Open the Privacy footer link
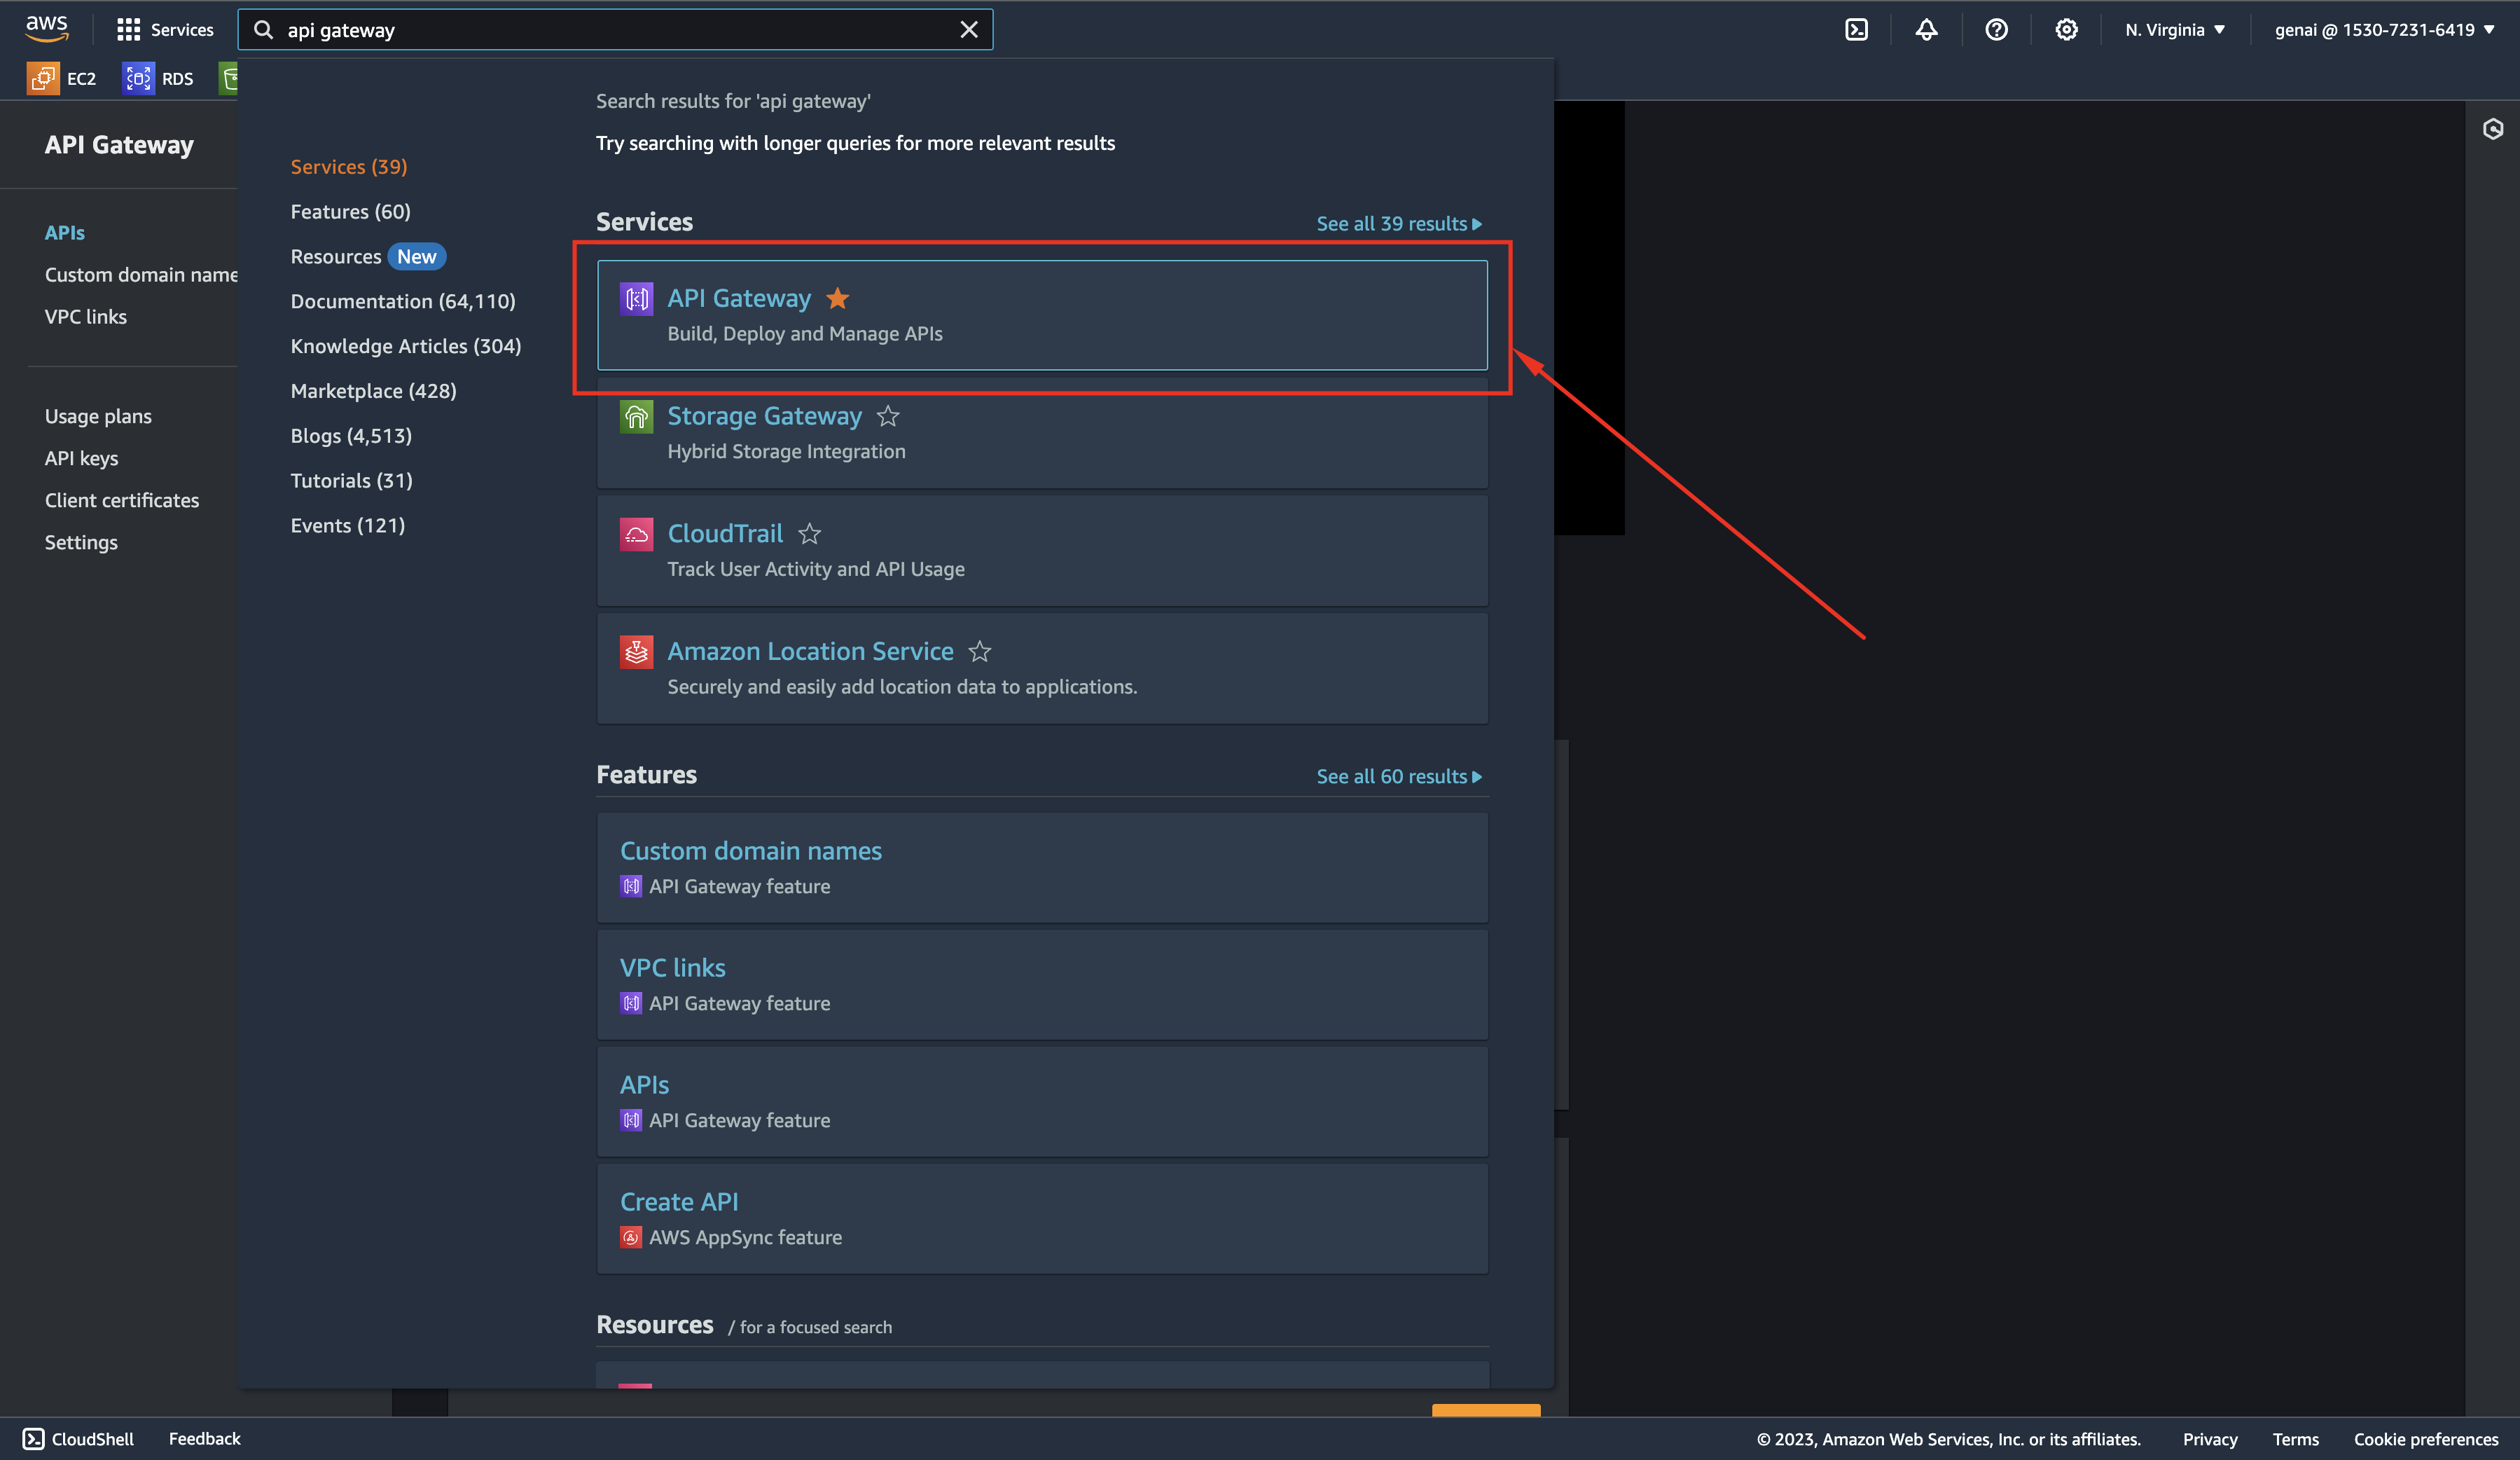2520x1460 pixels. [2209, 1439]
